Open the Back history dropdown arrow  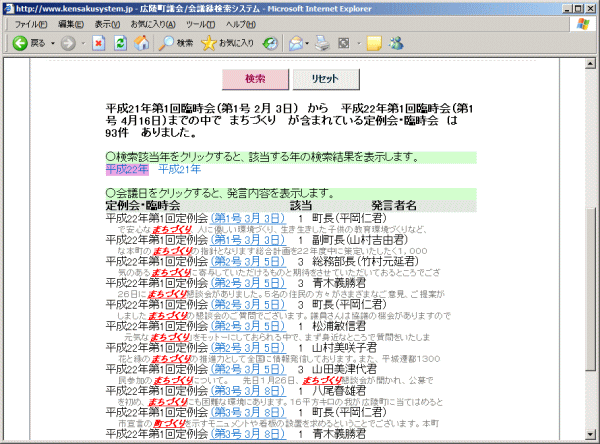53,44
